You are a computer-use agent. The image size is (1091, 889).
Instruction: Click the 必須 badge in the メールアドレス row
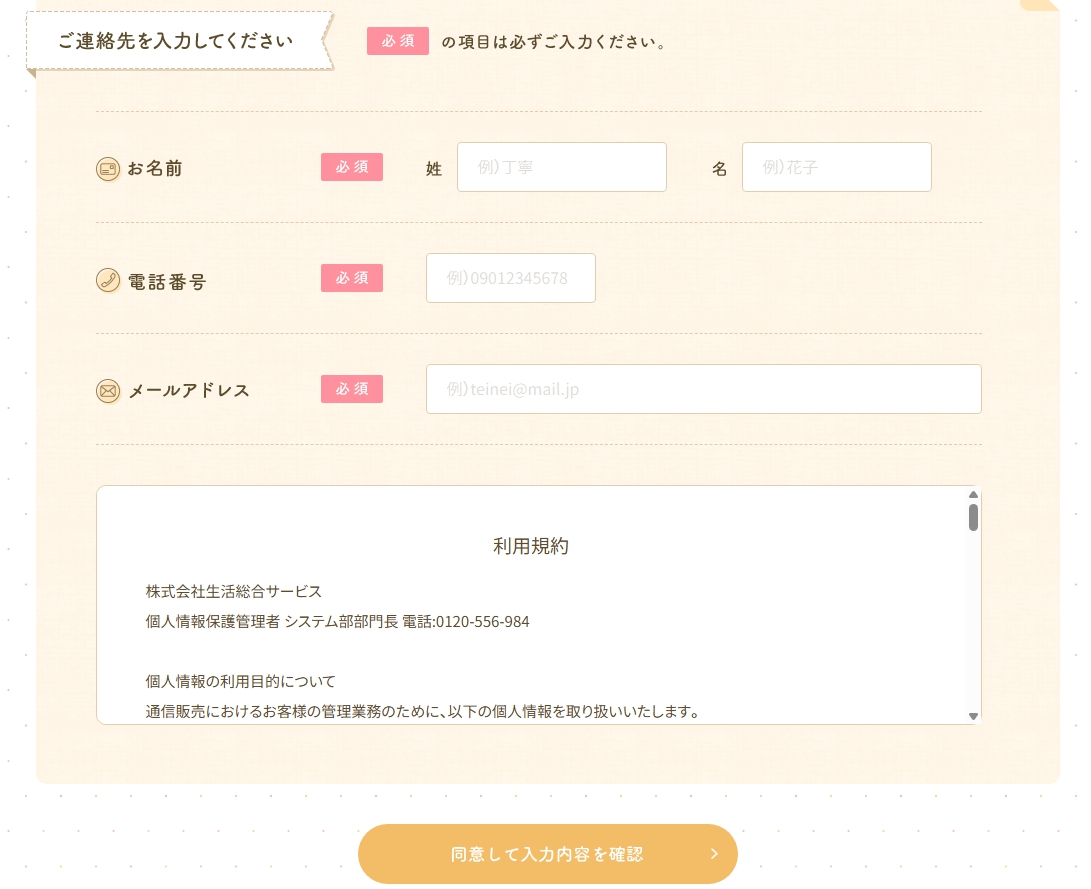351,389
